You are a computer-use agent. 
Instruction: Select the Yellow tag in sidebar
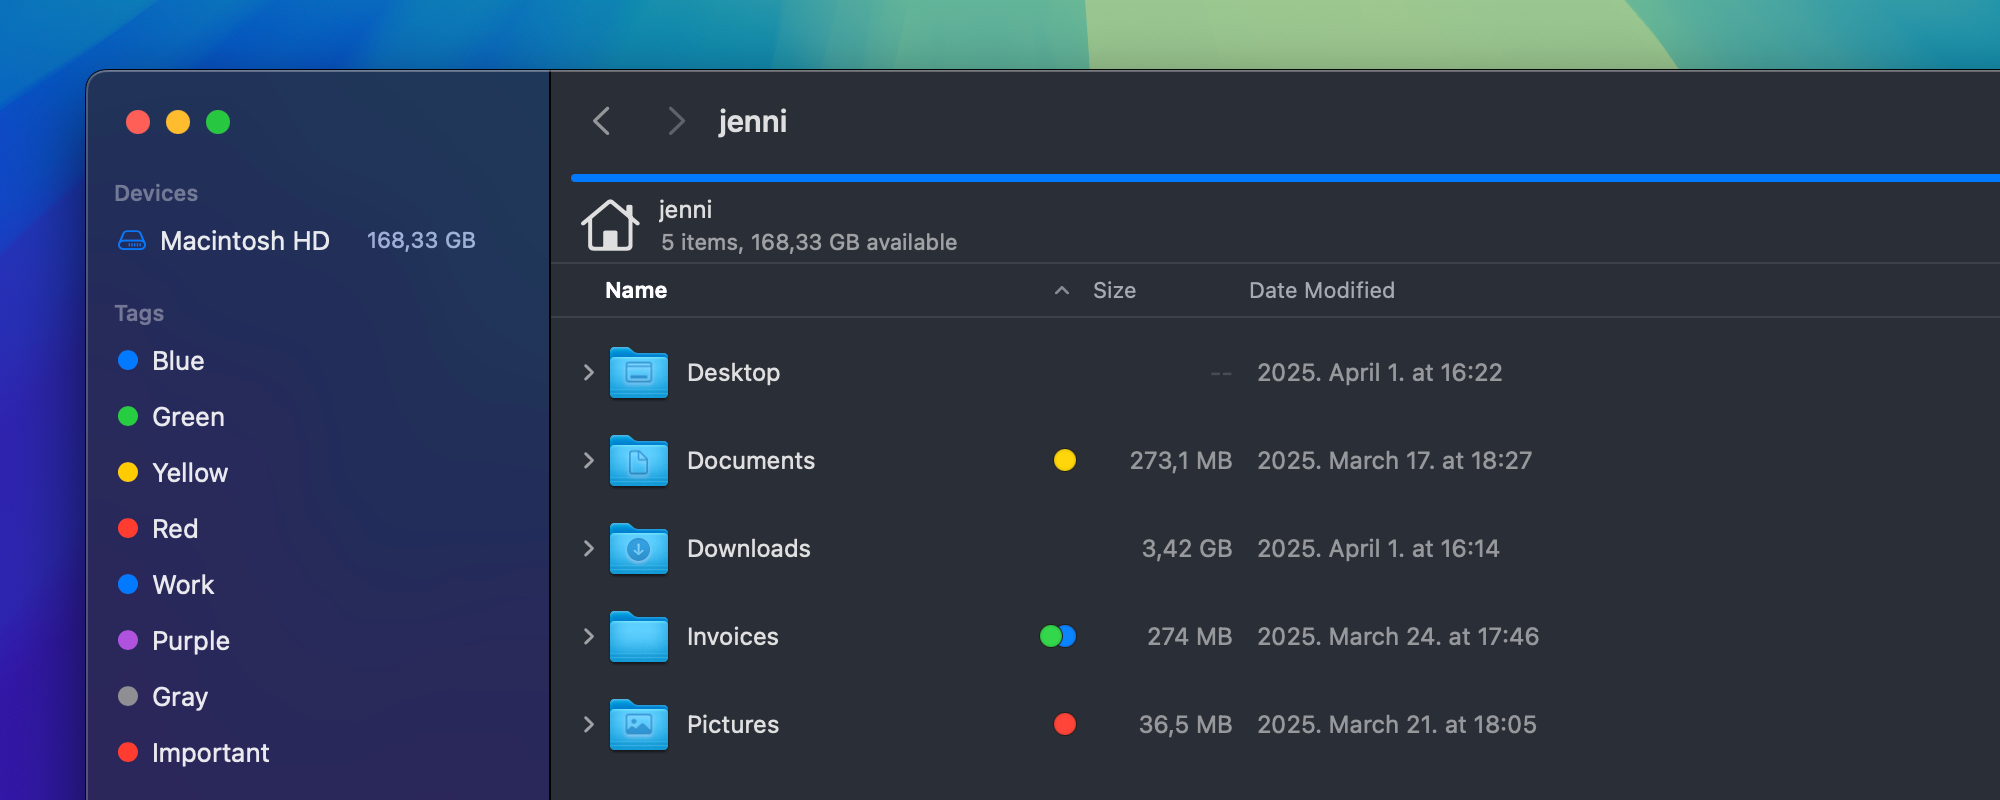[x=190, y=472]
